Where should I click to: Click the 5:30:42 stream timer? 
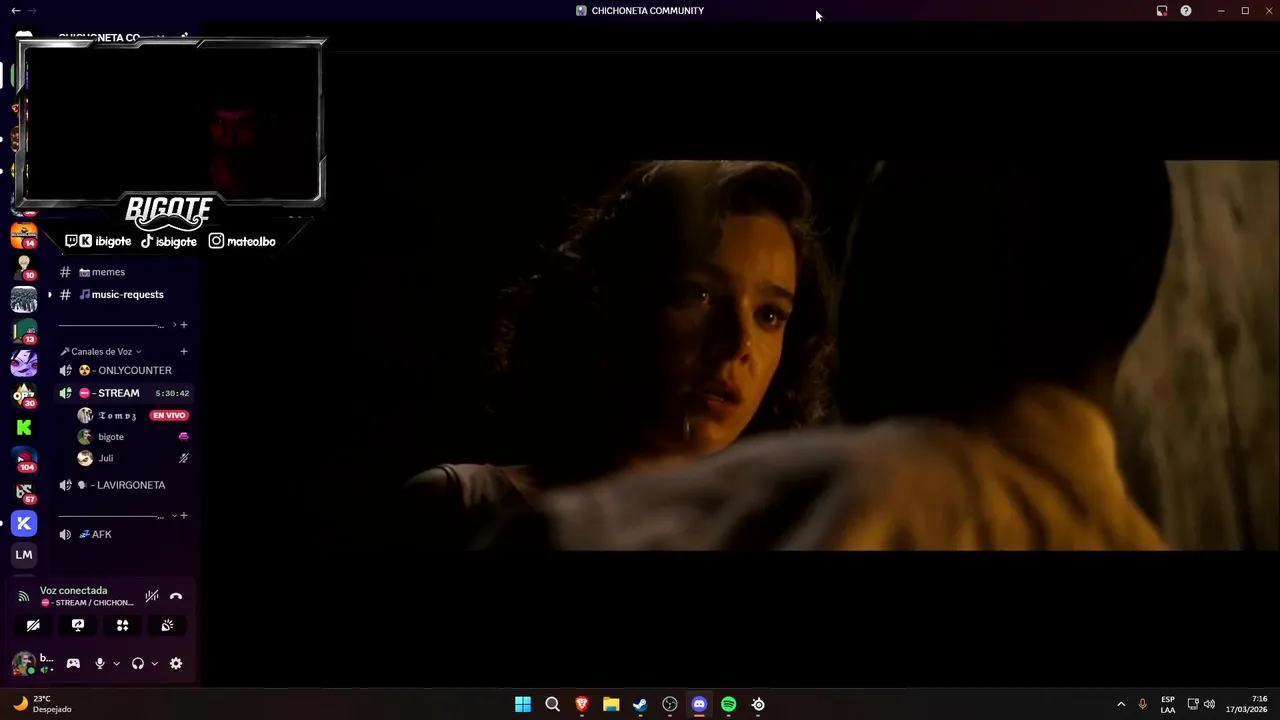[172, 393]
